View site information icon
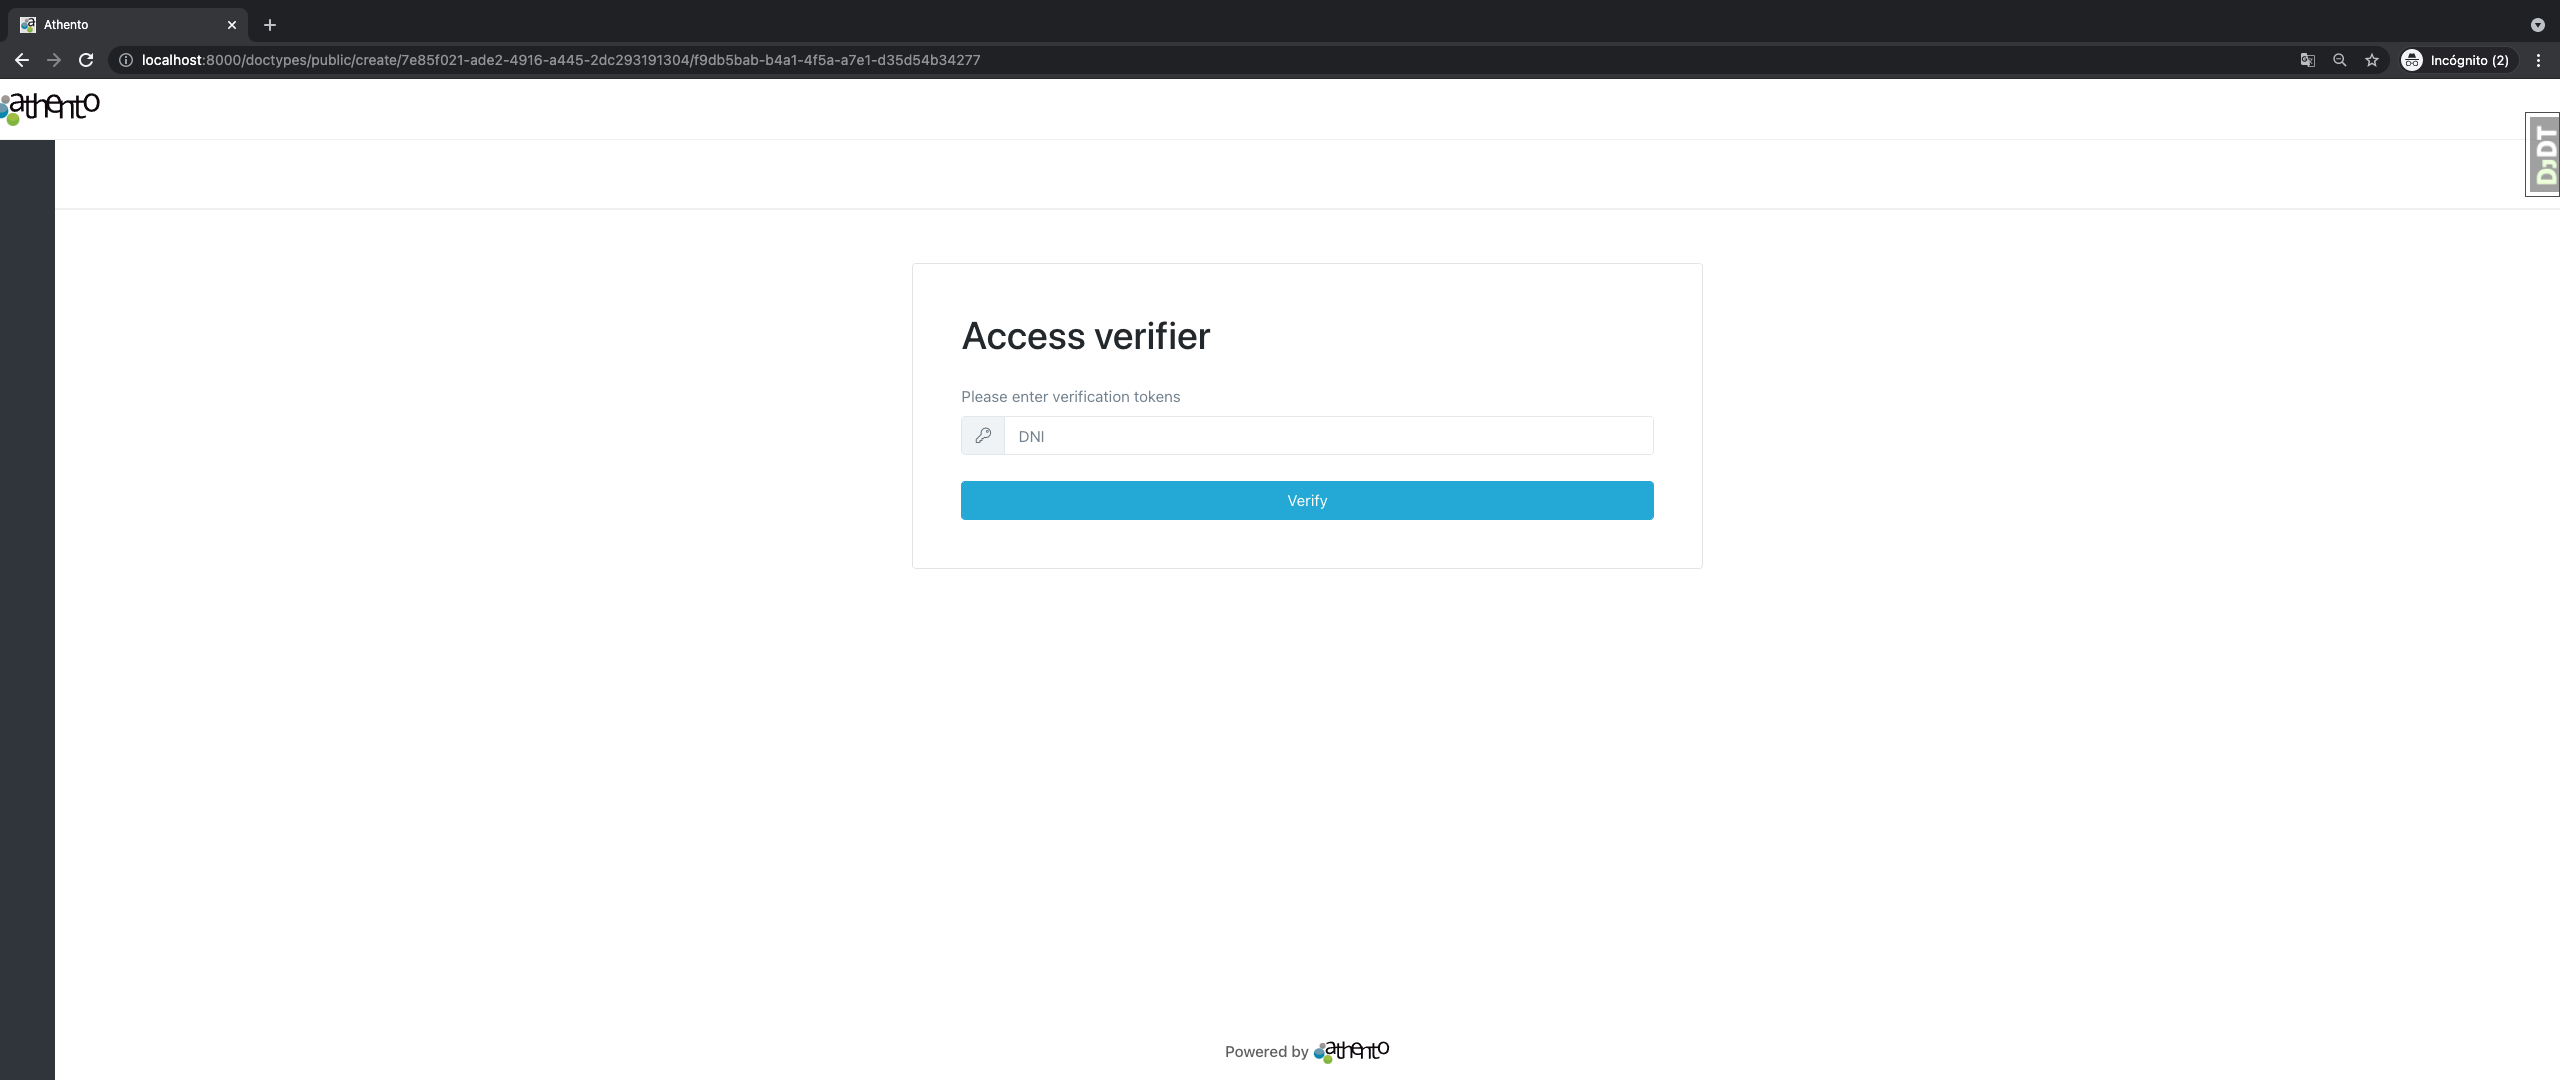Screen dimensions: 2560x1080 coord(126,60)
